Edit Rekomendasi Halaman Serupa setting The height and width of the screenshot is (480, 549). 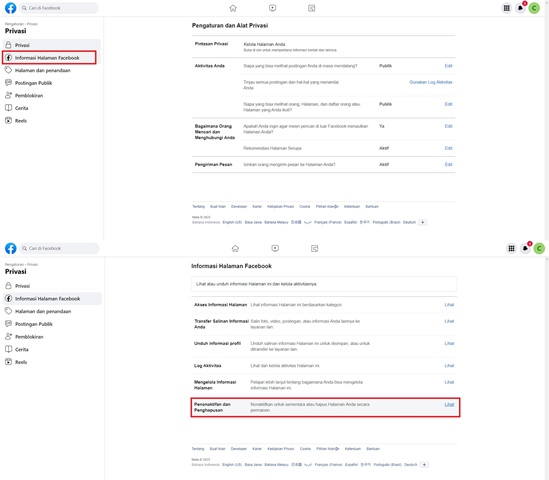tap(449, 148)
